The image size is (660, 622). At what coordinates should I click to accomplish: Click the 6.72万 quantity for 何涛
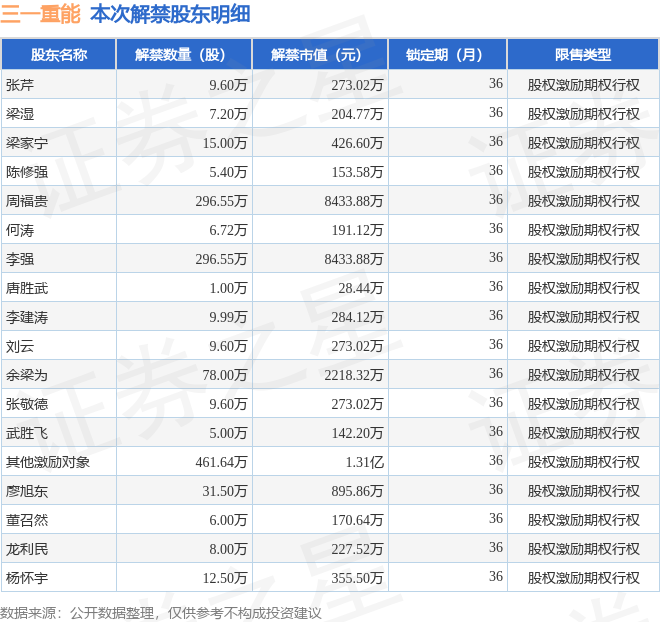[228, 230]
